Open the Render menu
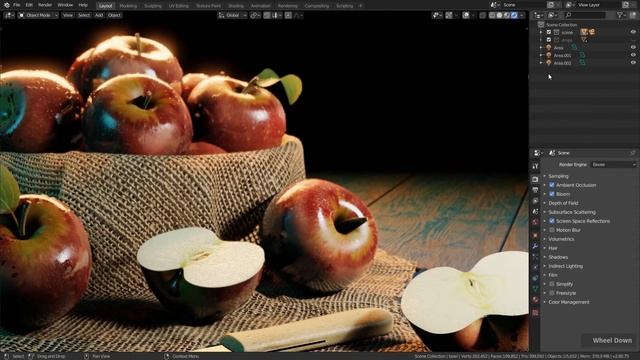The image size is (640, 360). point(45,5)
